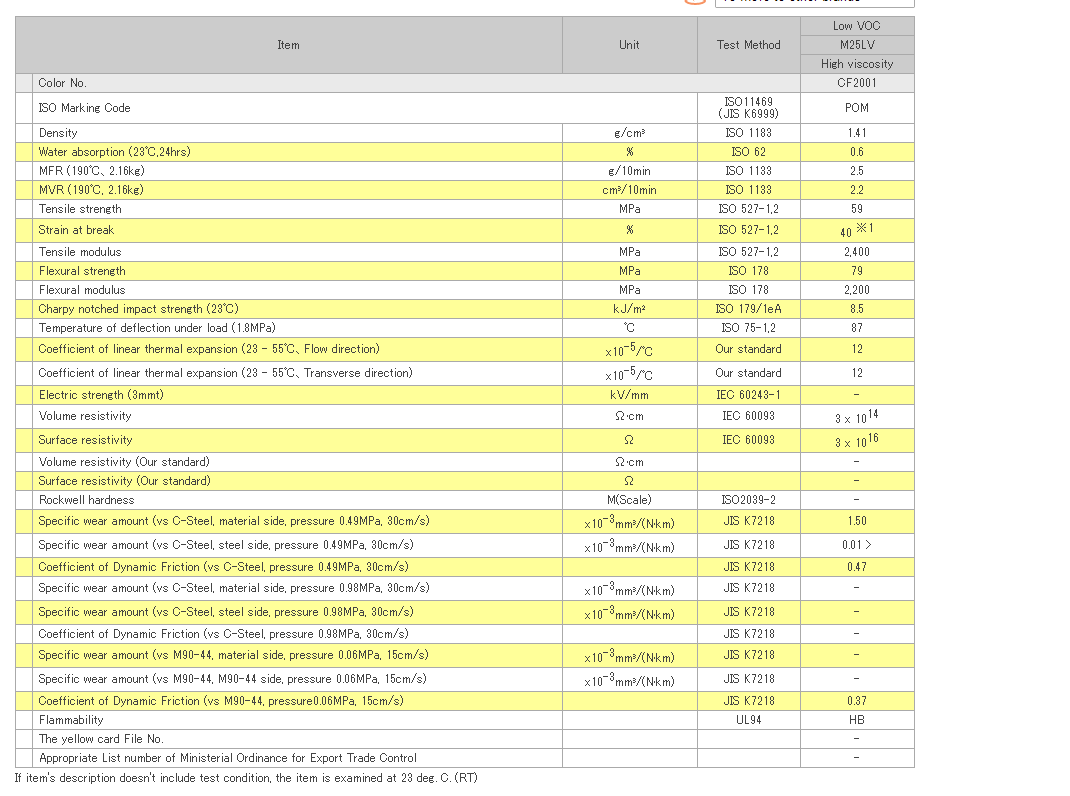Select the dynamic friction value '0.37'
The height and width of the screenshot is (796, 1070).
pos(857,702)
